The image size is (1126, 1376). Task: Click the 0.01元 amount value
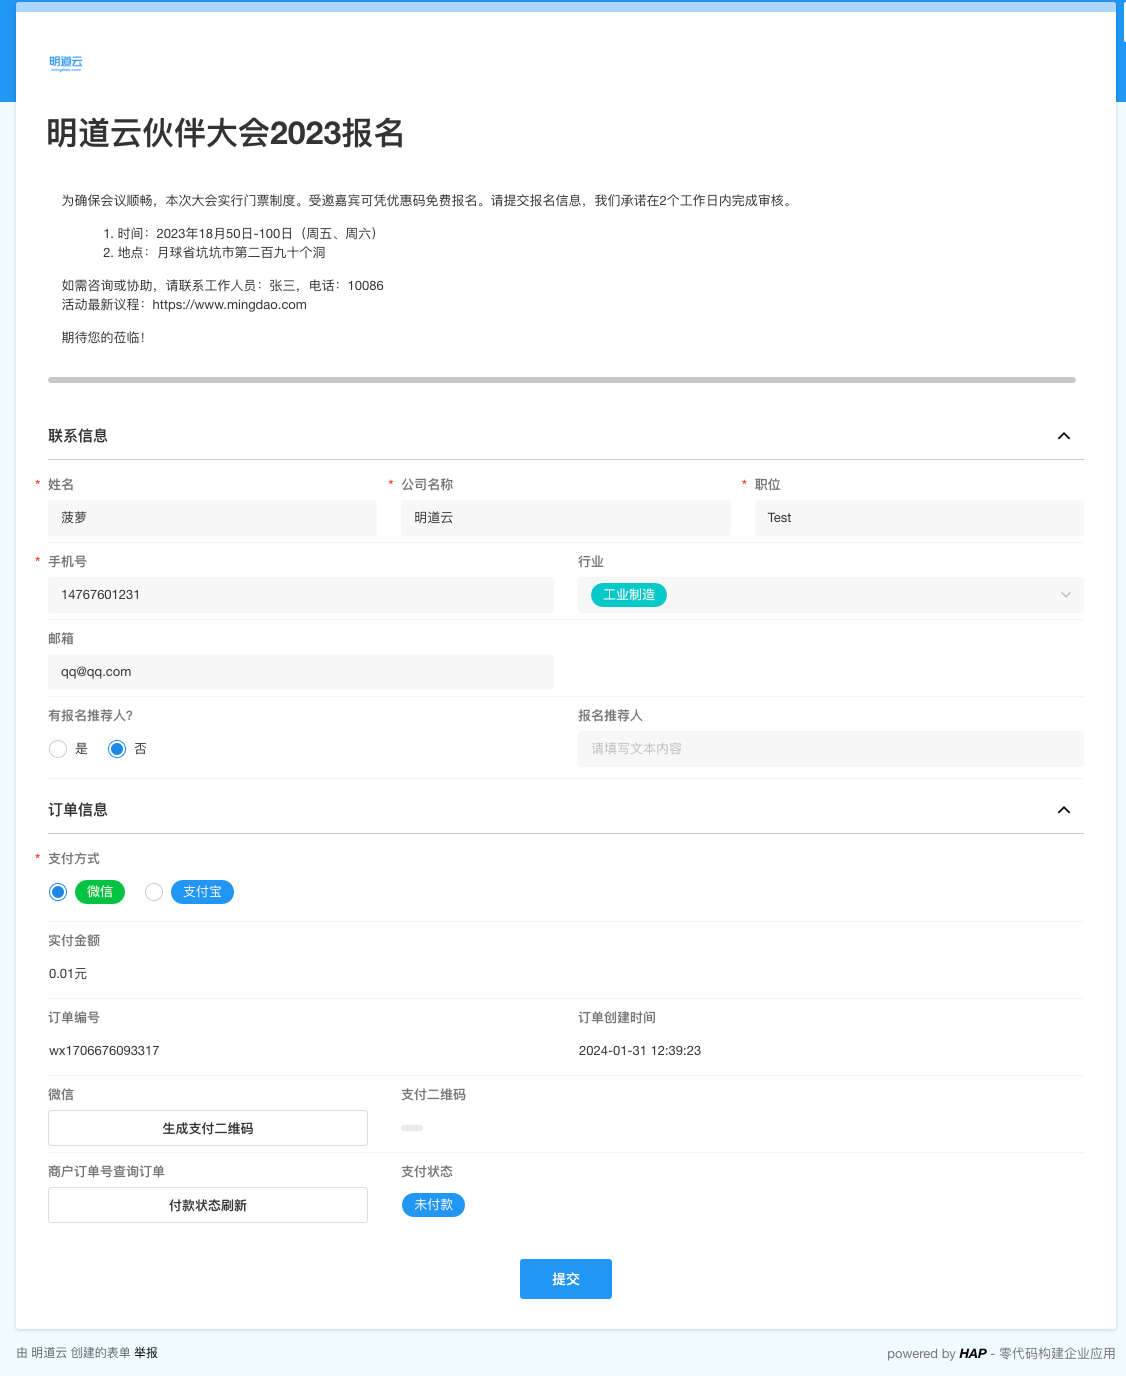pos(68,974)
